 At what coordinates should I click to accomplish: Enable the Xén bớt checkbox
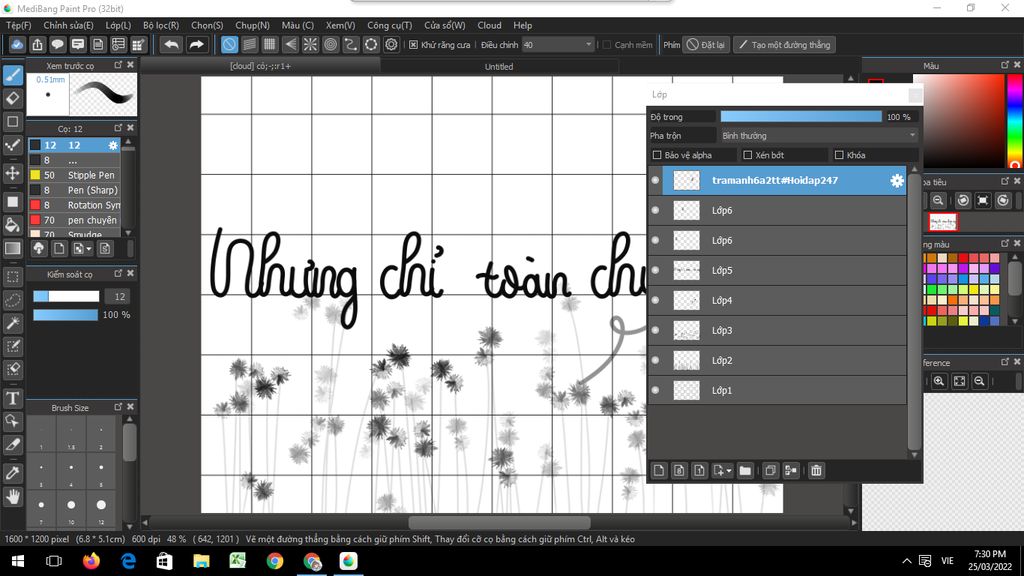[748, 155]
